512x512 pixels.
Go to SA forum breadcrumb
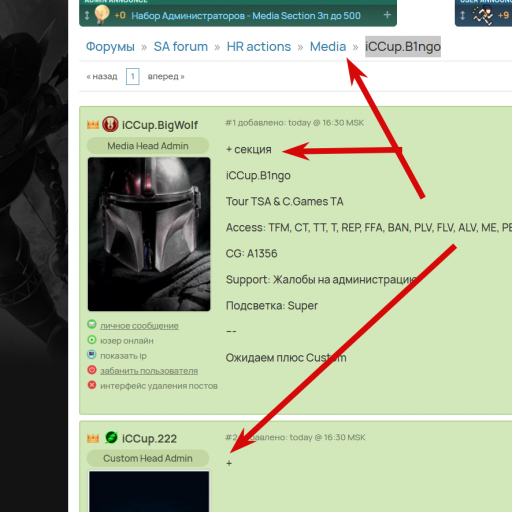point(181,47)
